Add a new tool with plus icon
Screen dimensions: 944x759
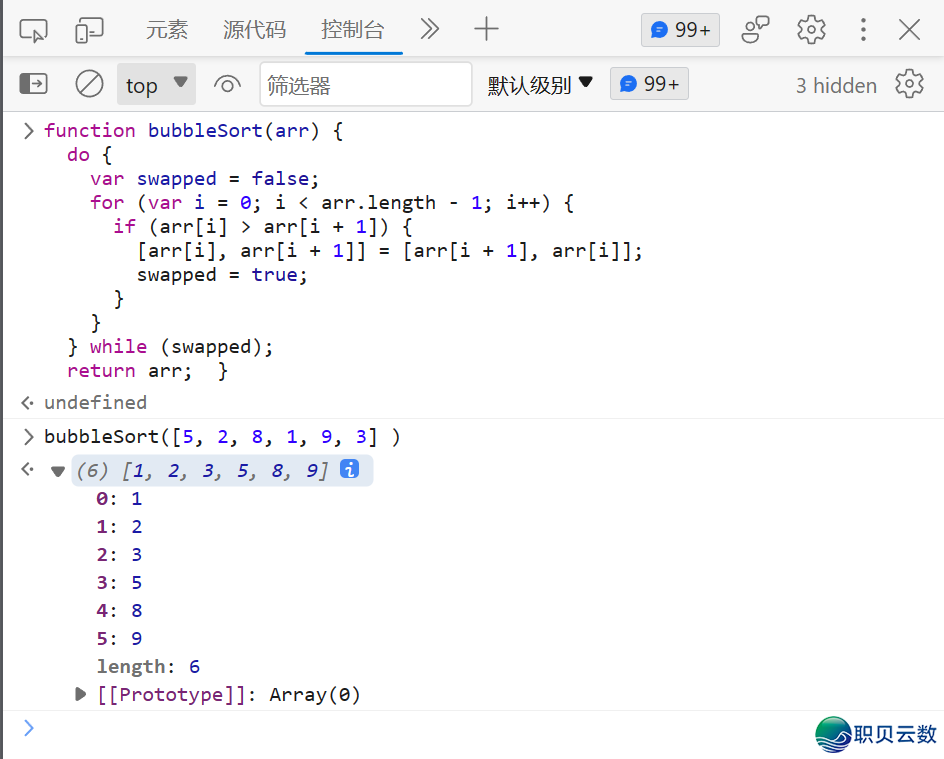[x=486, y=30]
